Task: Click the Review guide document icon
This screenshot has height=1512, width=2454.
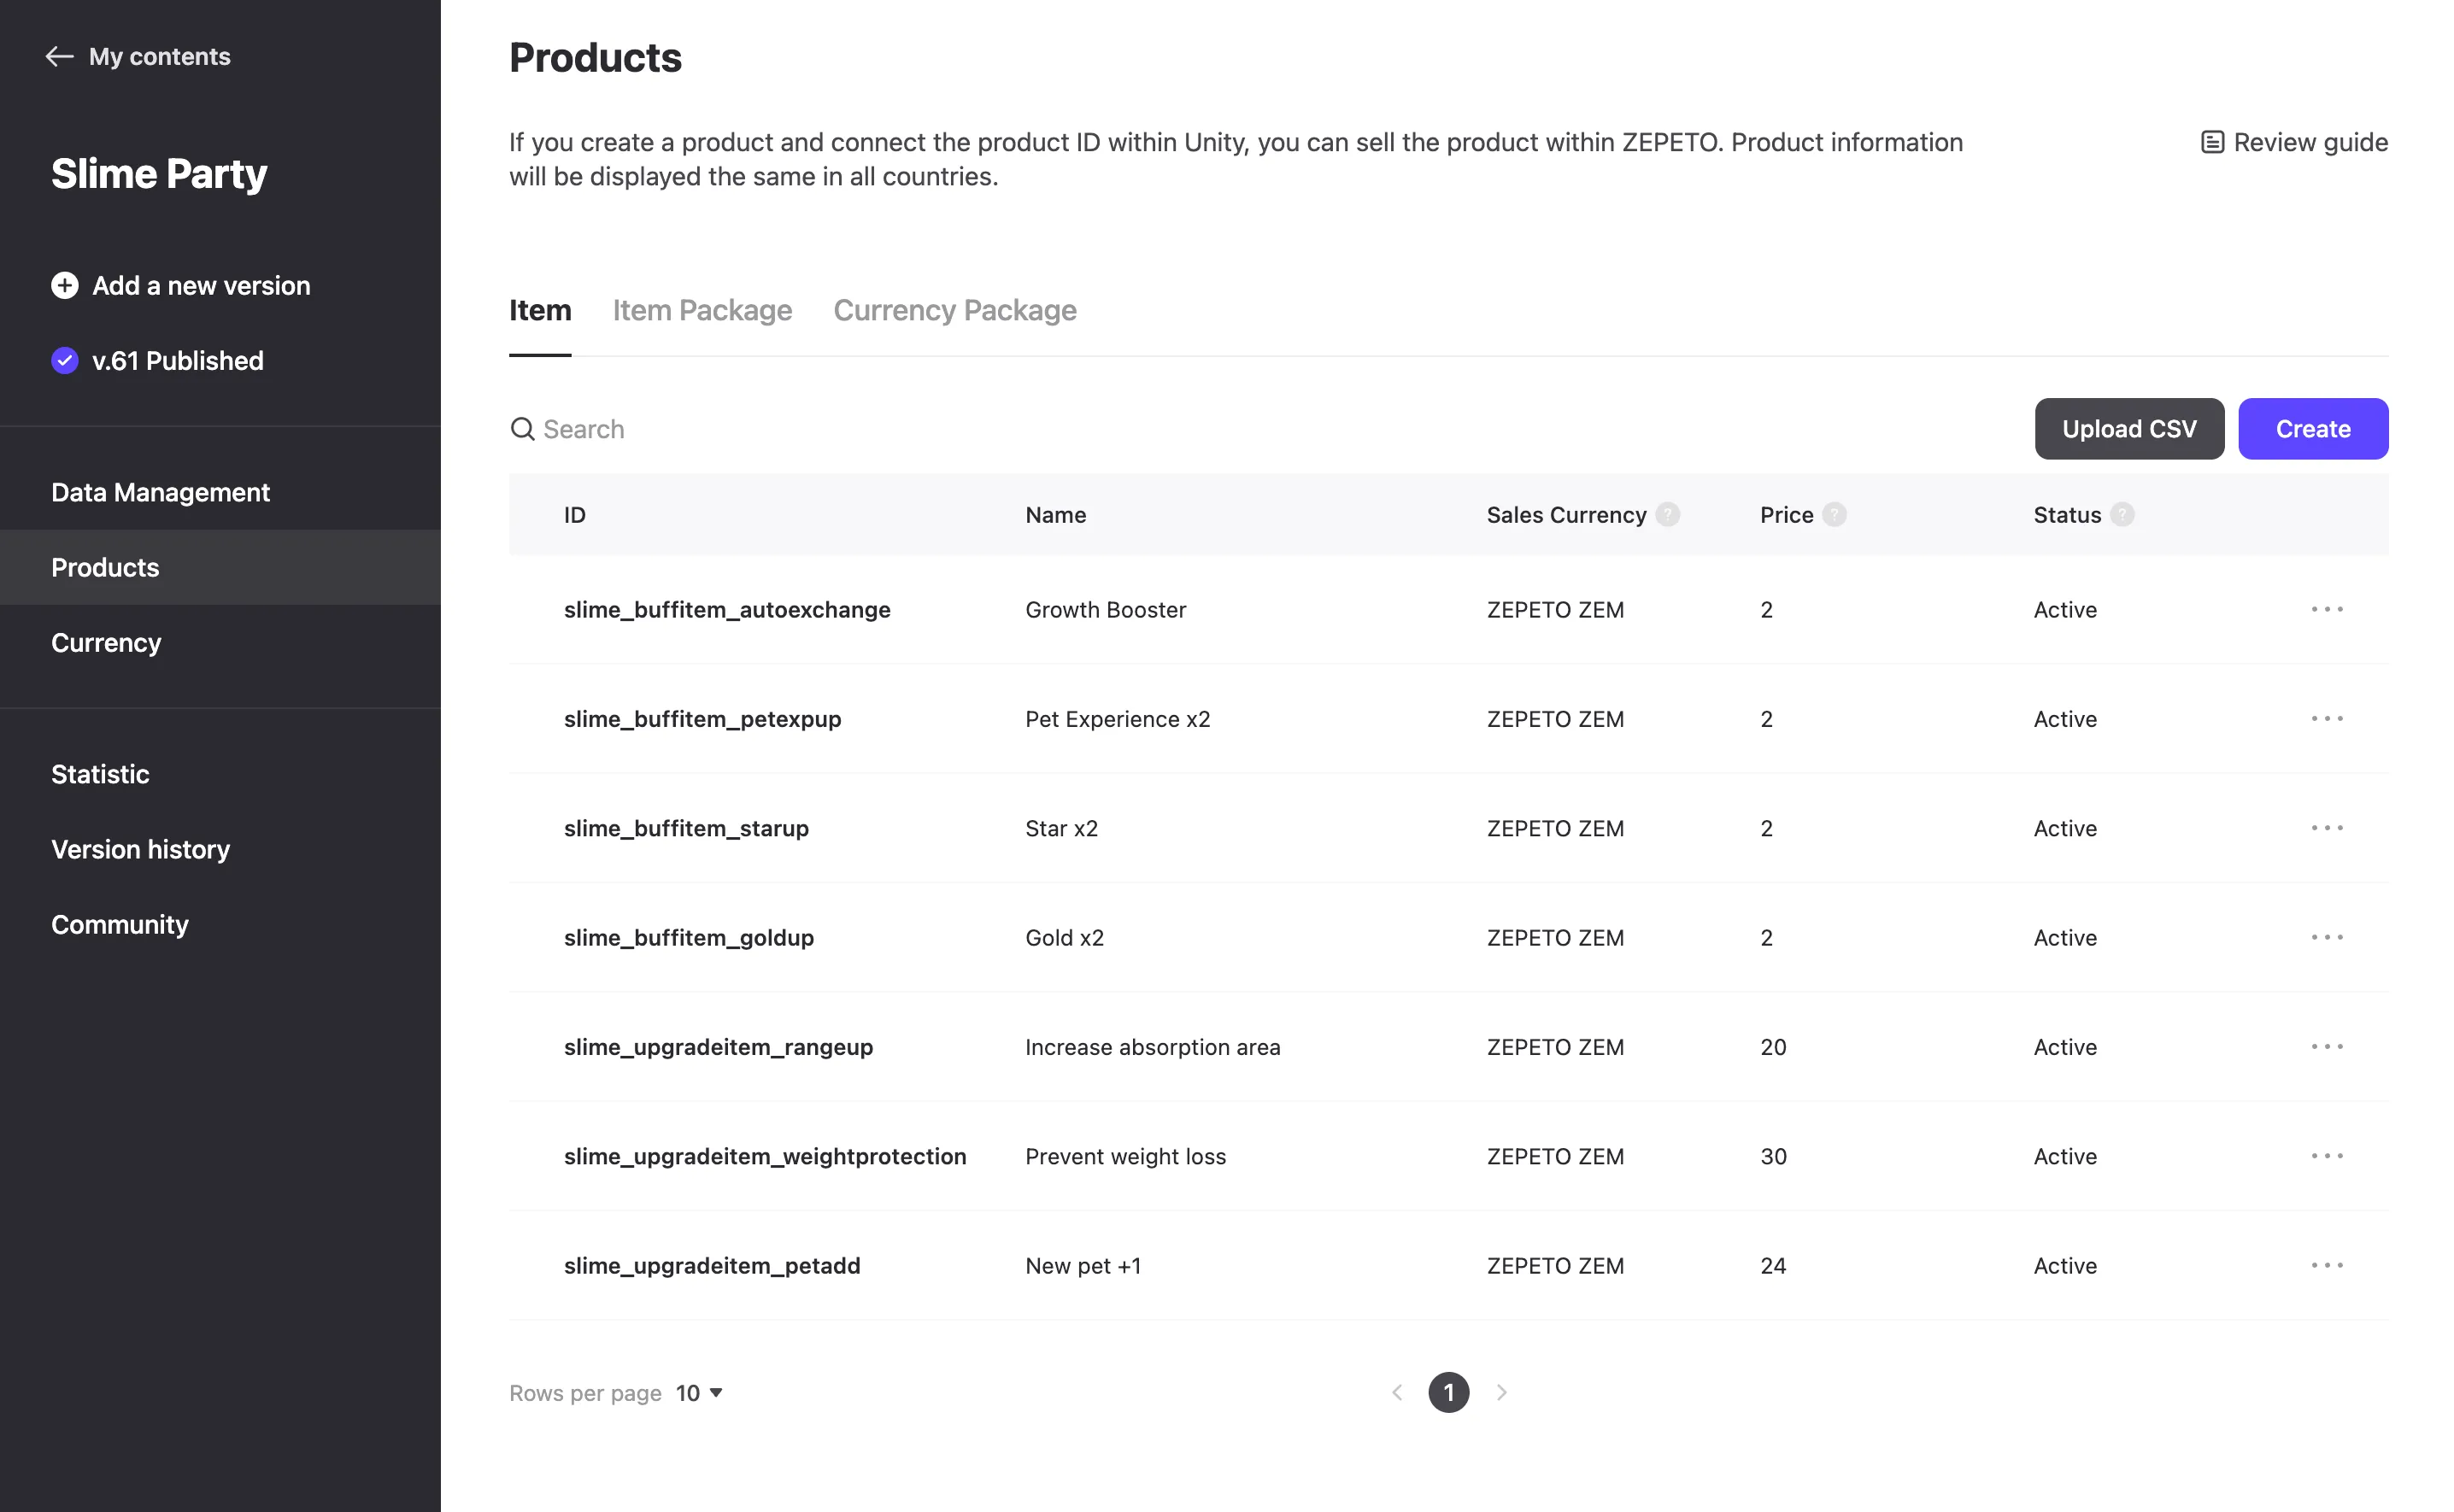Action: [2212, 142]
